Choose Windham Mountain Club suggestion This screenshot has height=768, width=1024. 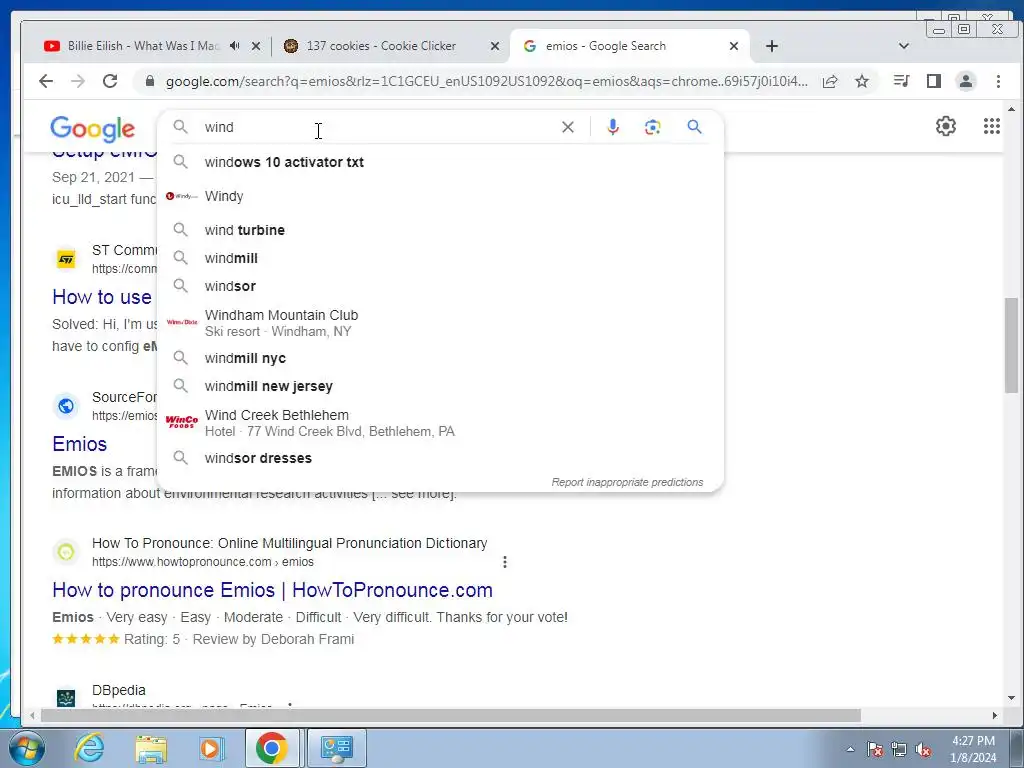[x=440, y=323]
